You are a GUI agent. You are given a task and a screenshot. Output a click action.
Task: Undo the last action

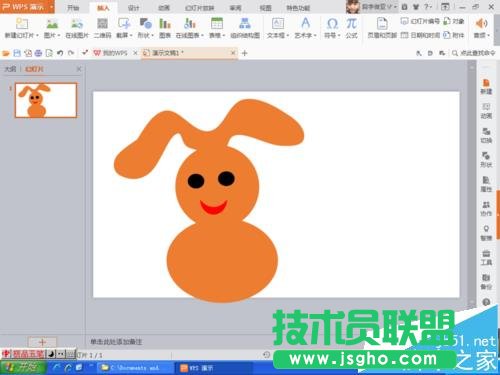click(60, 53)
